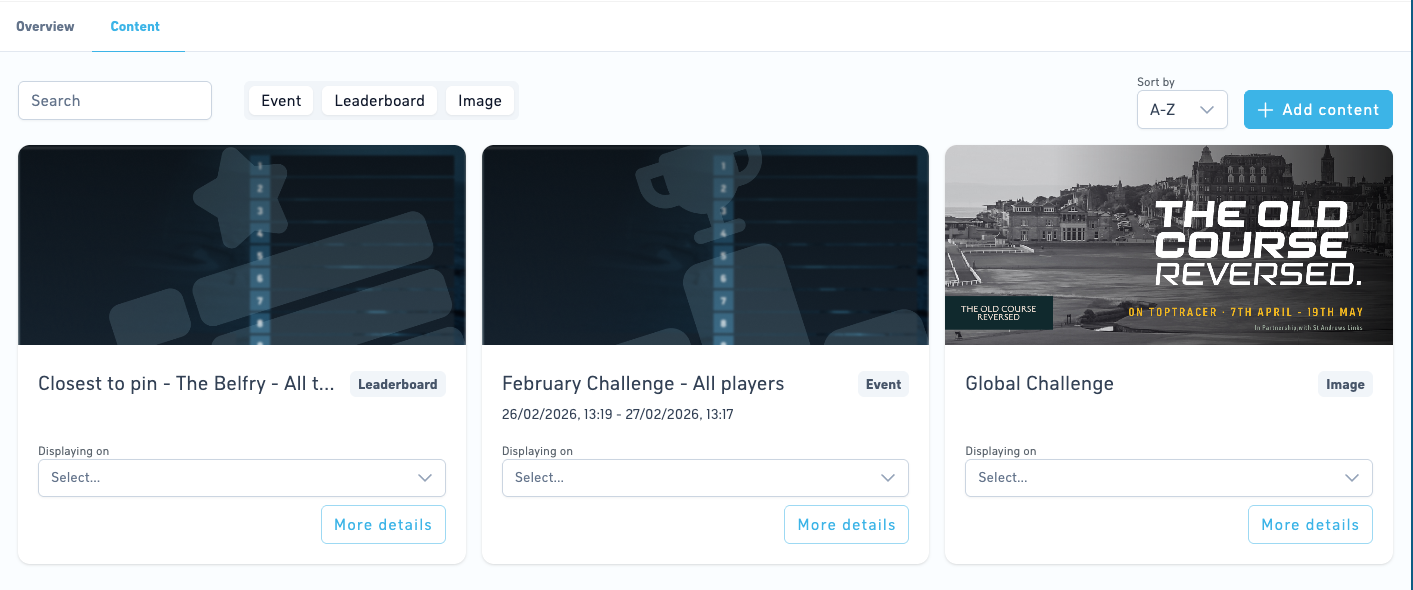Select the Content tab

(135, 26)
